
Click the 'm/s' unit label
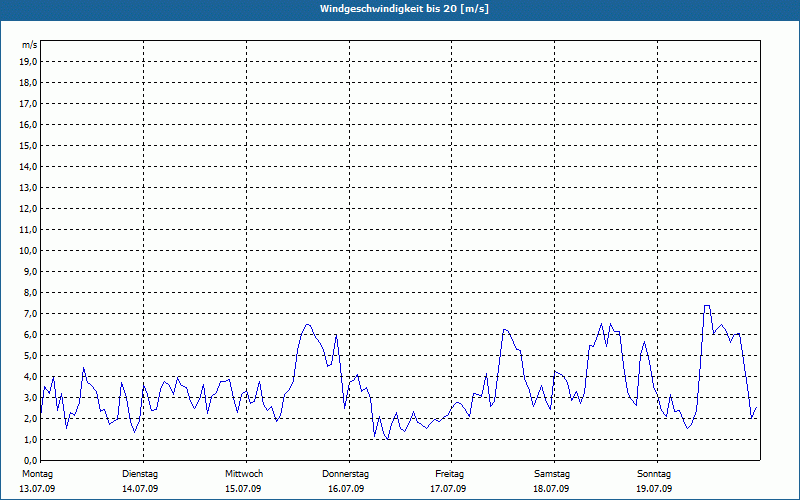click(x=30, y=45)
